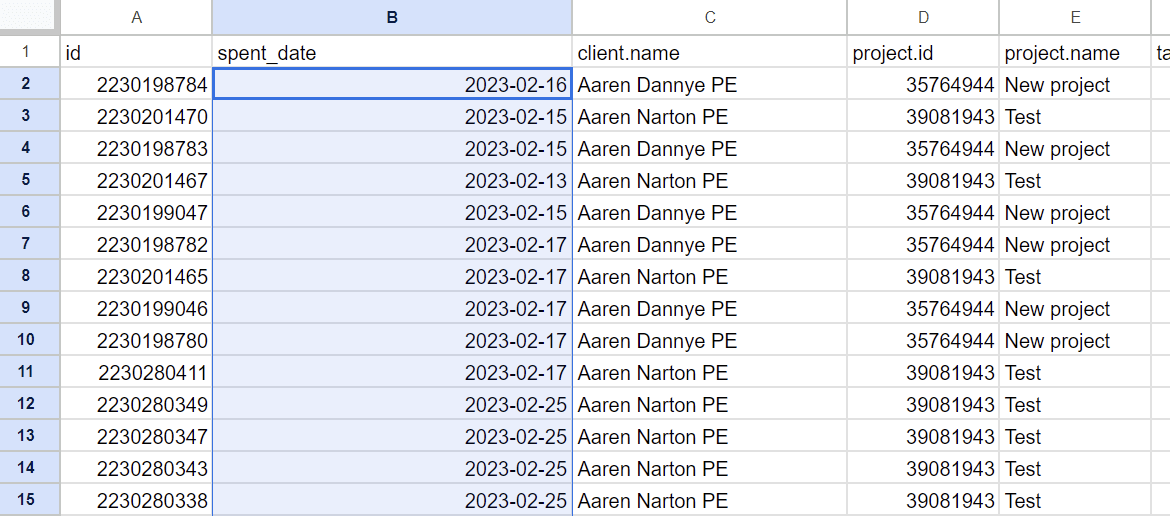Select the column D header
This screenshot has width=1170, height=516.
tap(922, 17)
